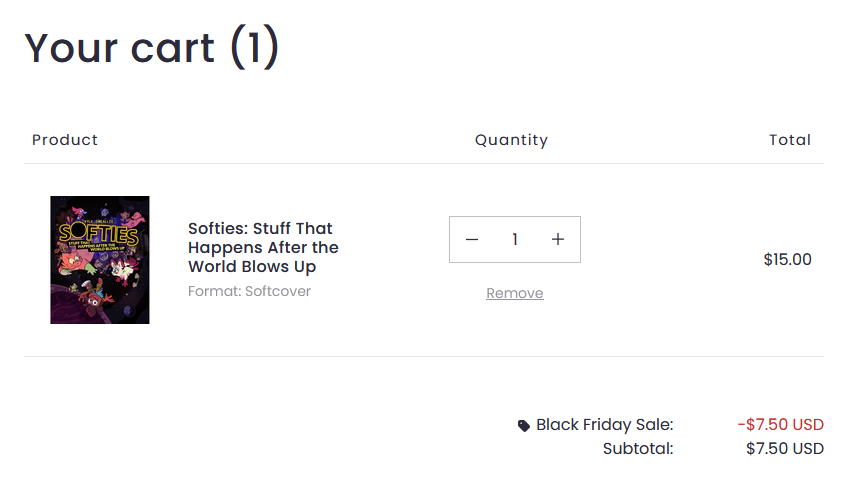Click the red -$7.50 USD discount amount
The width and height of the screenshot is (853, 478).
click(x=780, y=425)
